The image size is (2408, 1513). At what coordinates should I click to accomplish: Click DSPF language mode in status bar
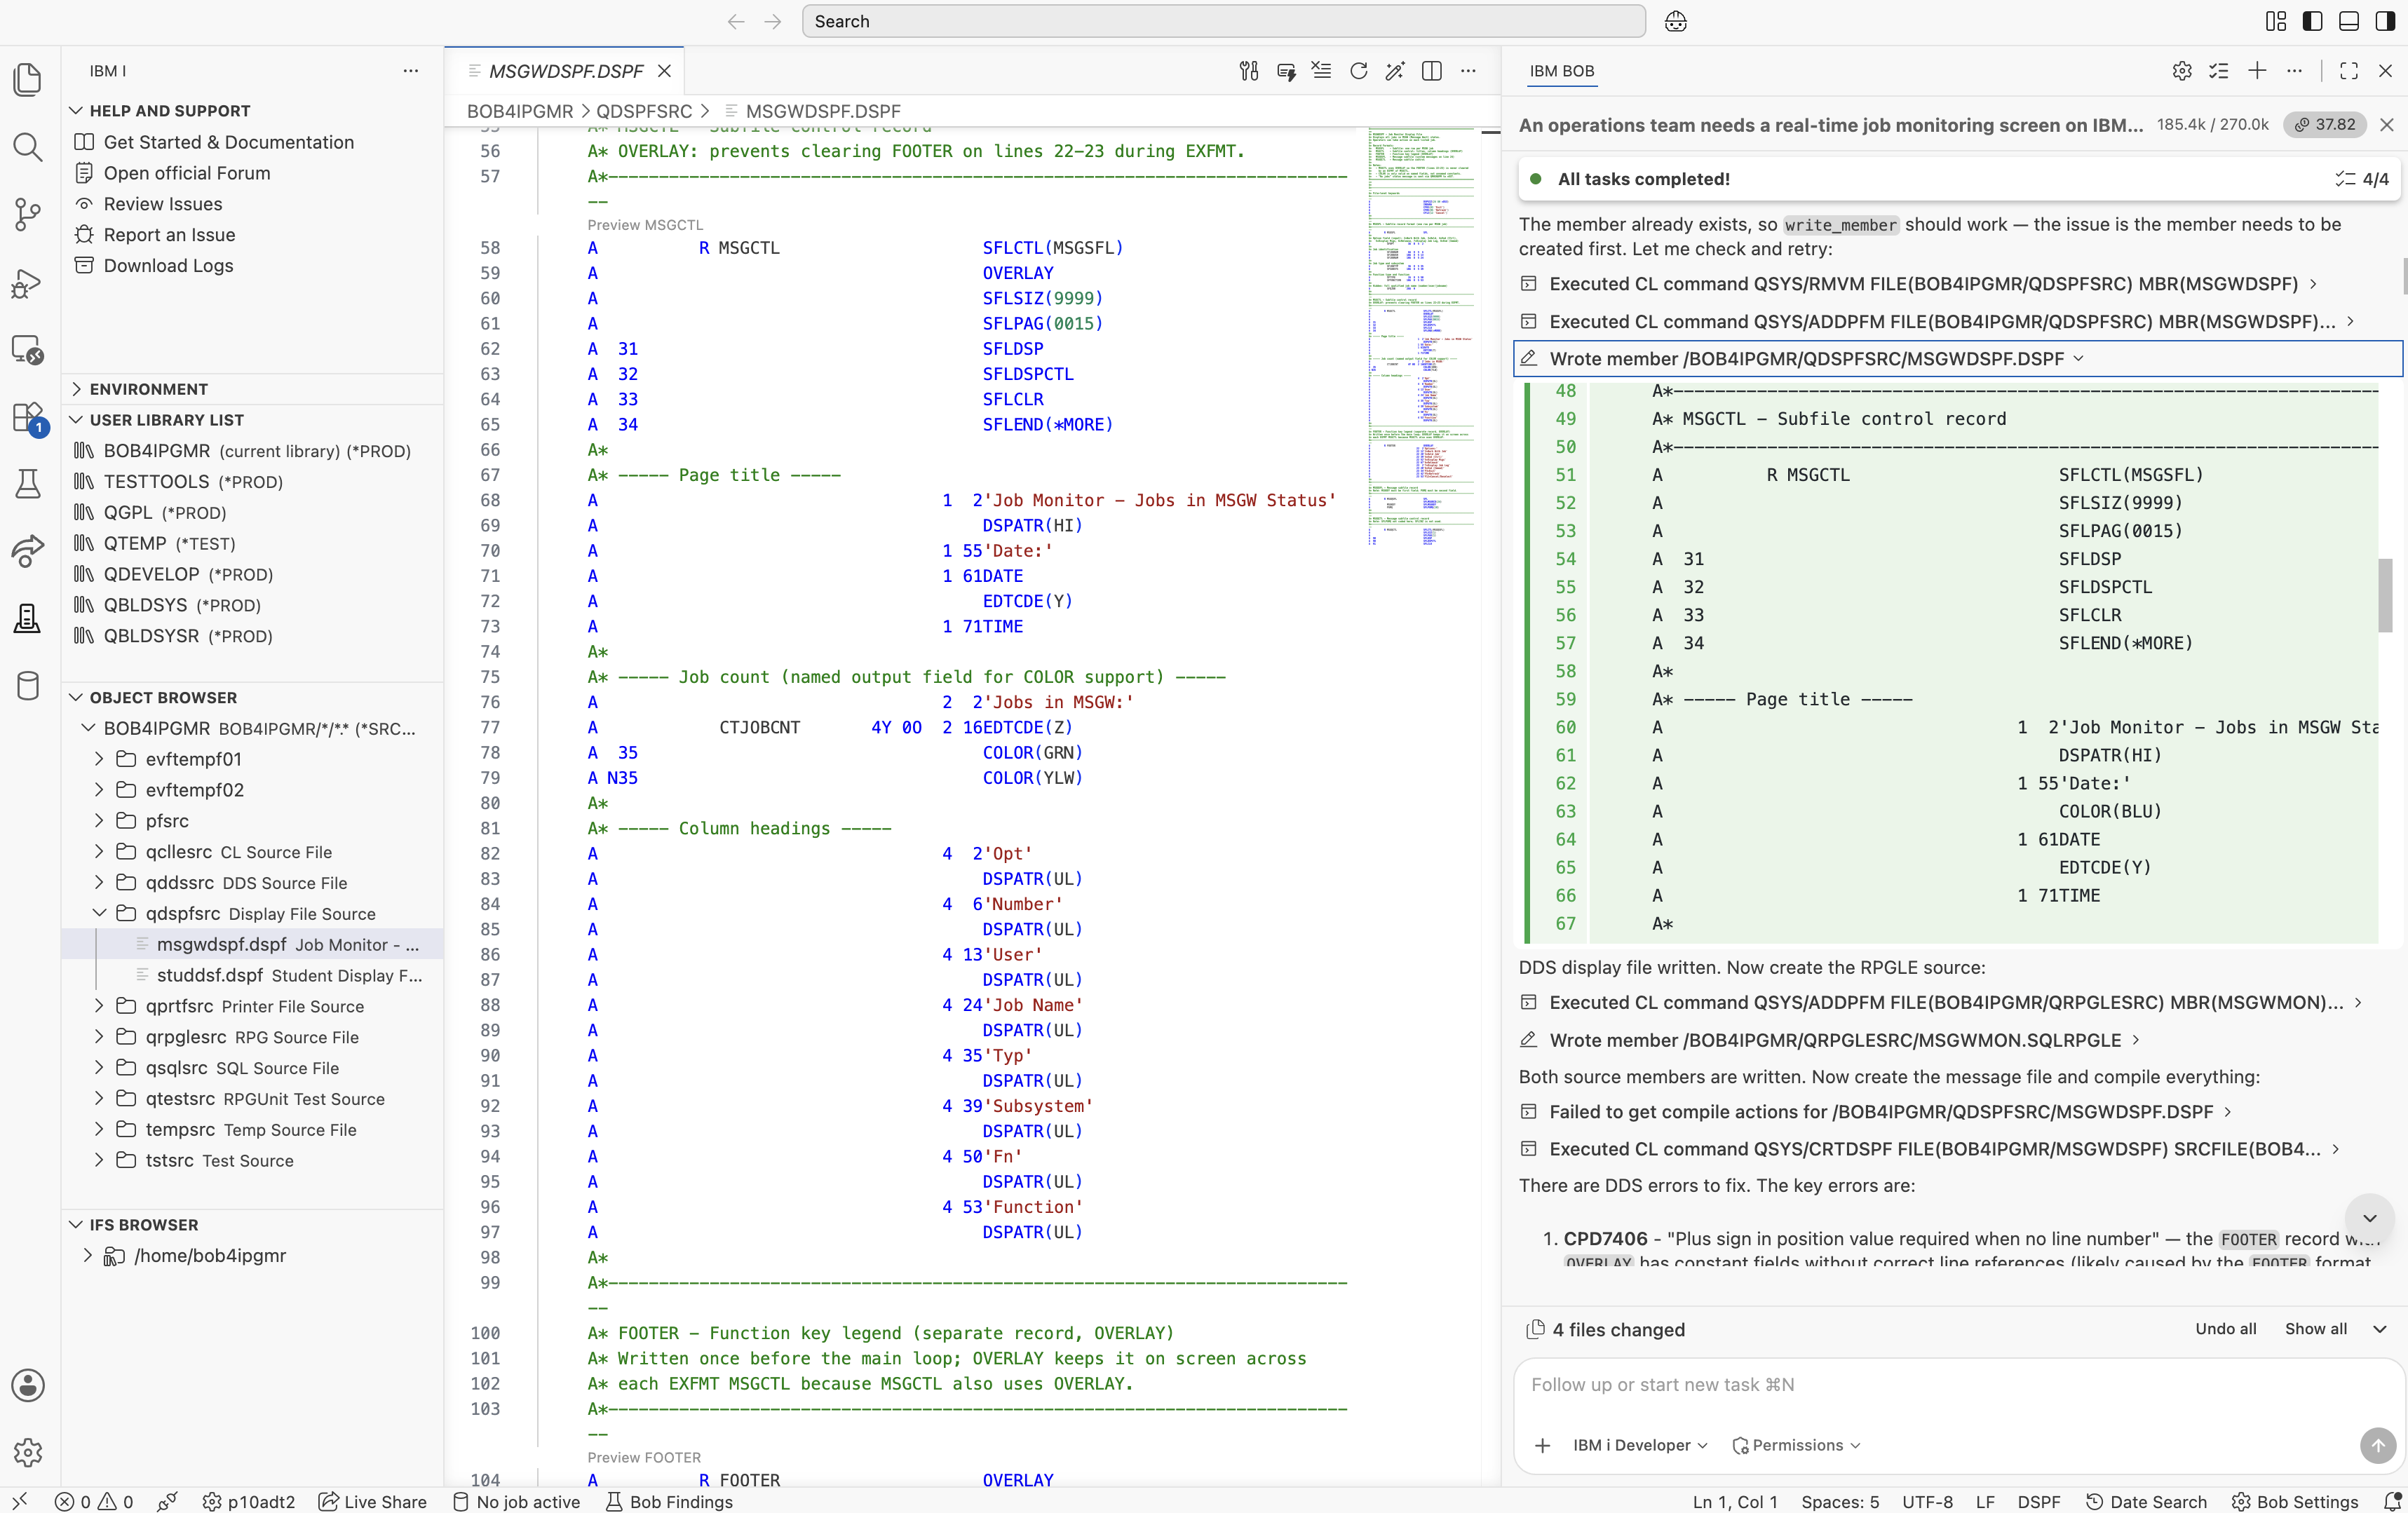[x=2038, y=1501]
